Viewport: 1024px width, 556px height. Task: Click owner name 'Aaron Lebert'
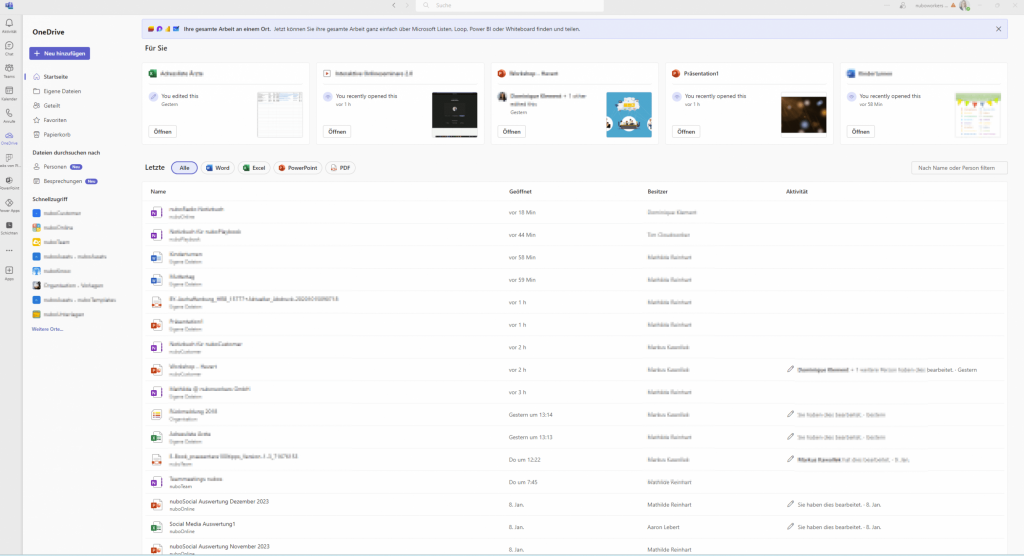coord(663,527)
